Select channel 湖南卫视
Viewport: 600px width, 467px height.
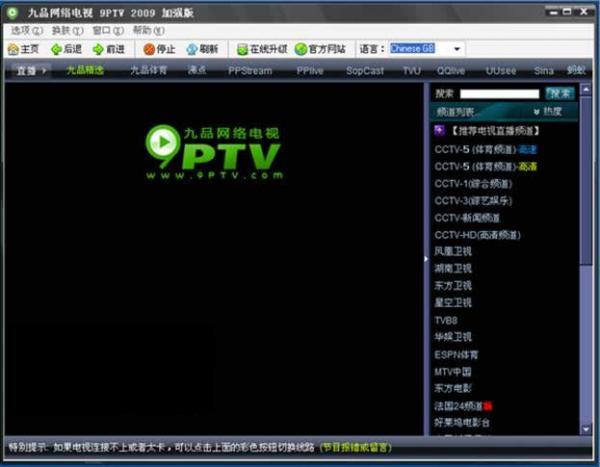453,268
